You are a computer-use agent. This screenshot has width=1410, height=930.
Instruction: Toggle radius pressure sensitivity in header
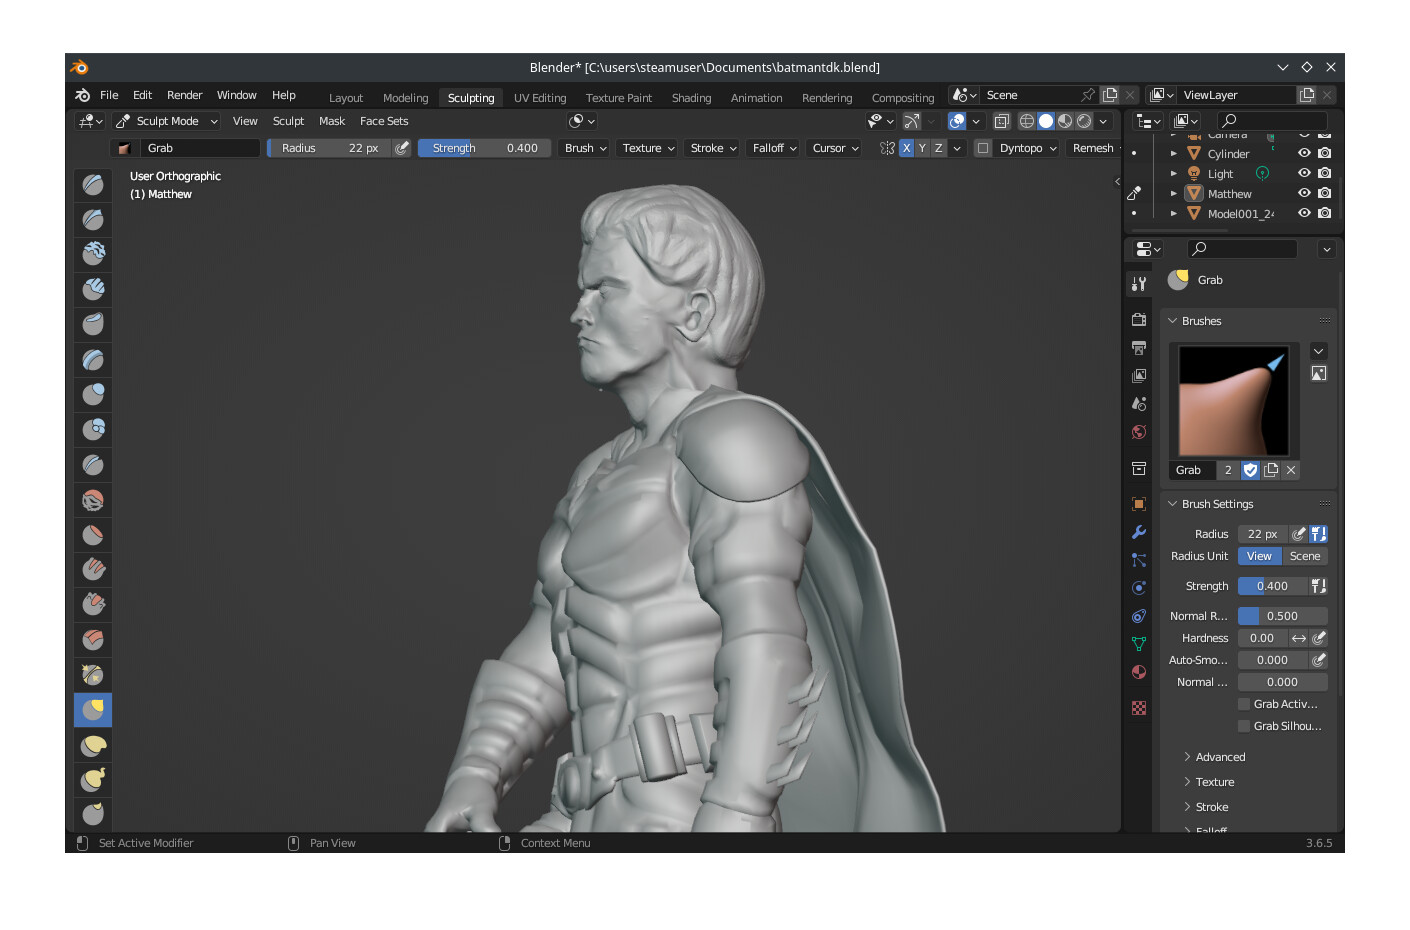pos(402,148)
